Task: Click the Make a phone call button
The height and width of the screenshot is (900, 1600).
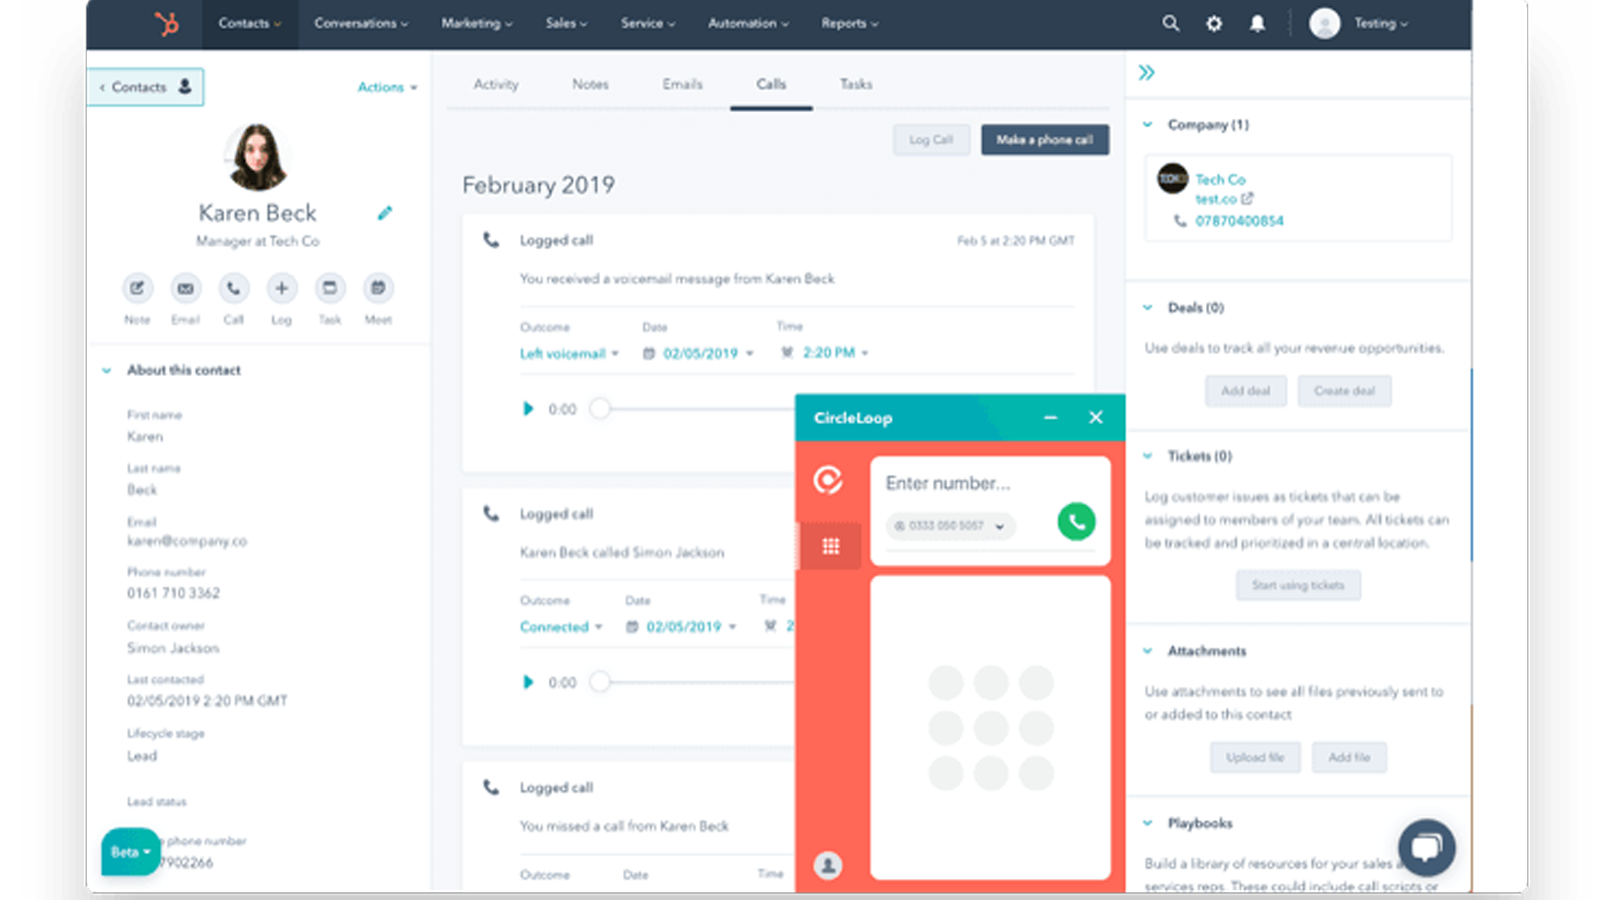Action: [1044, 139]
